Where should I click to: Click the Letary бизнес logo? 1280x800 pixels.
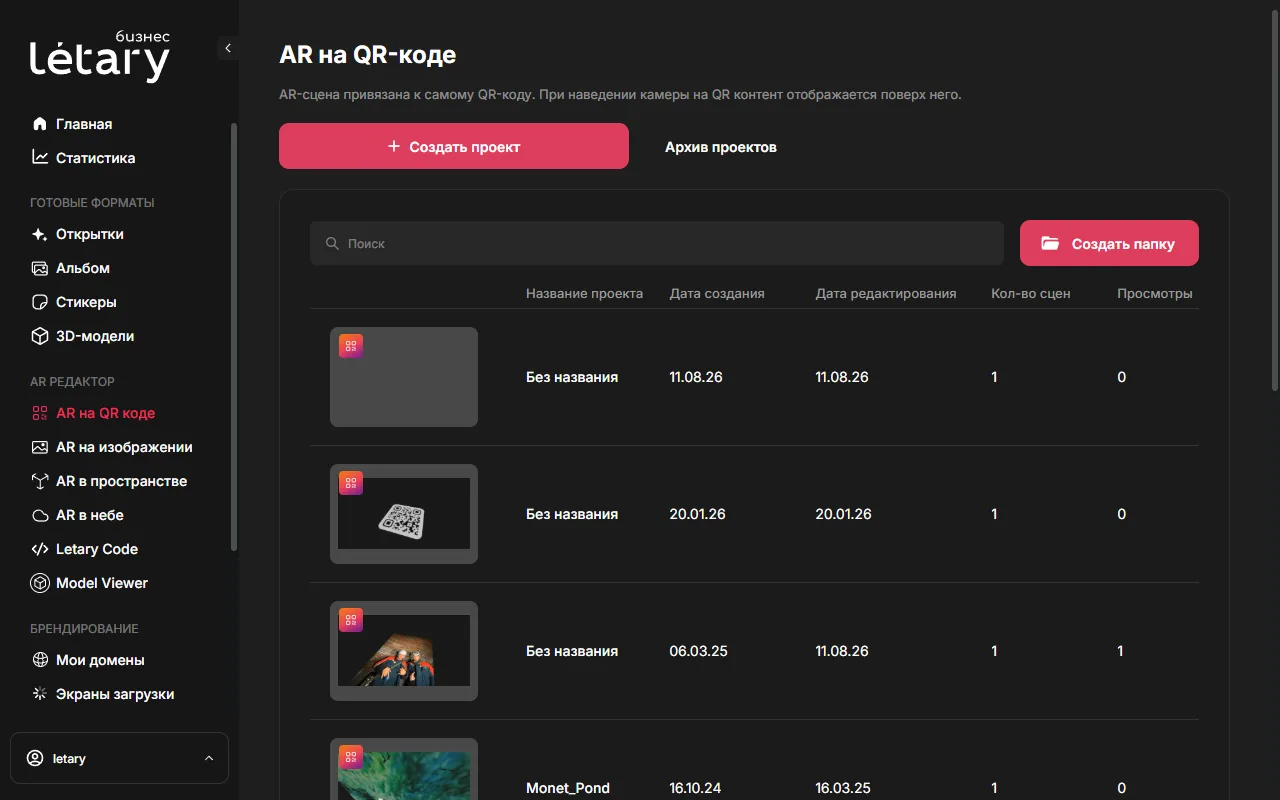point(100,57)
